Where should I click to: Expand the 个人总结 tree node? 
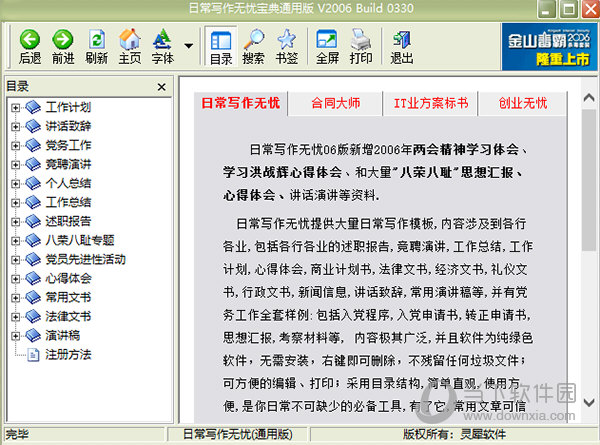(15, 184)
